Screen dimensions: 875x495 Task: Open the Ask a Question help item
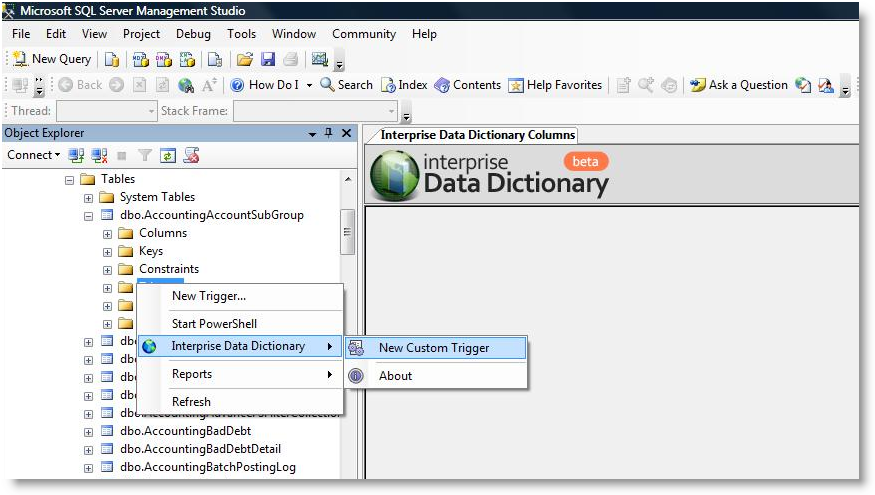pyautogui.click(x=739, y=85)
